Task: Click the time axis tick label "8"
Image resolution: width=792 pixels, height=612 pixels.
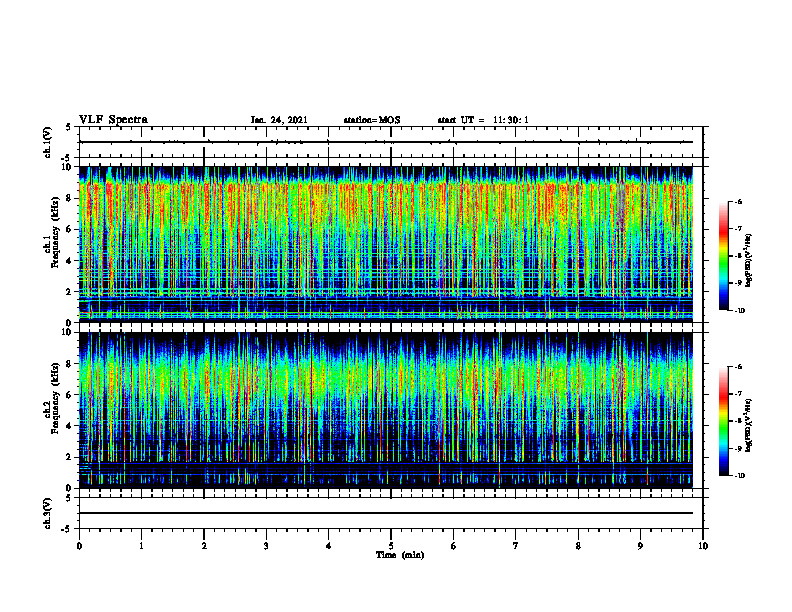Action: pos(578,546)
